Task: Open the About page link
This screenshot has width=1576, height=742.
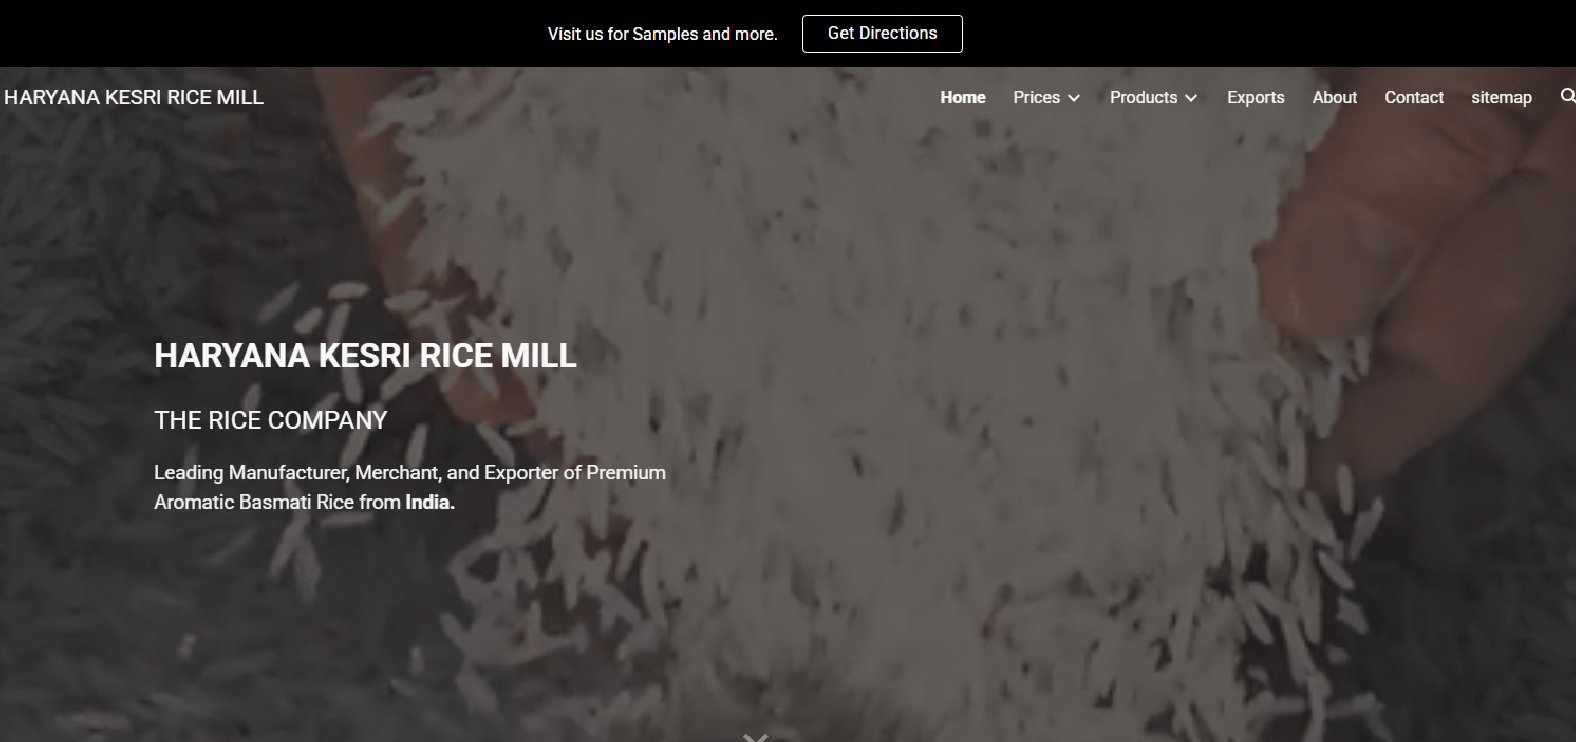Action: point(1334,97)
